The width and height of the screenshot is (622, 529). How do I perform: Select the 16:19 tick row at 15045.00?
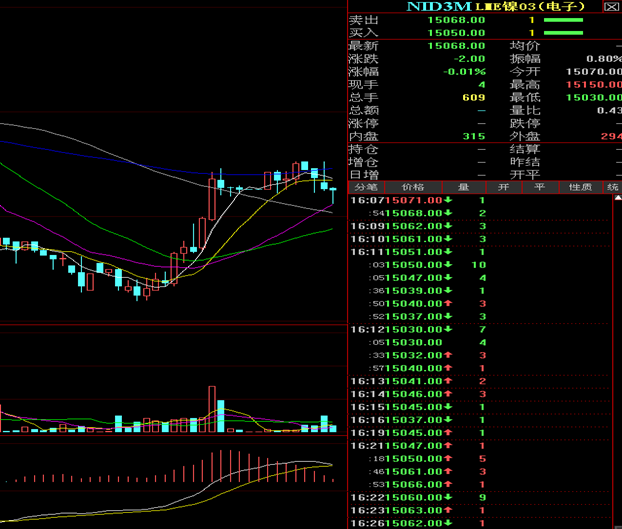click(x=480, y=433)
